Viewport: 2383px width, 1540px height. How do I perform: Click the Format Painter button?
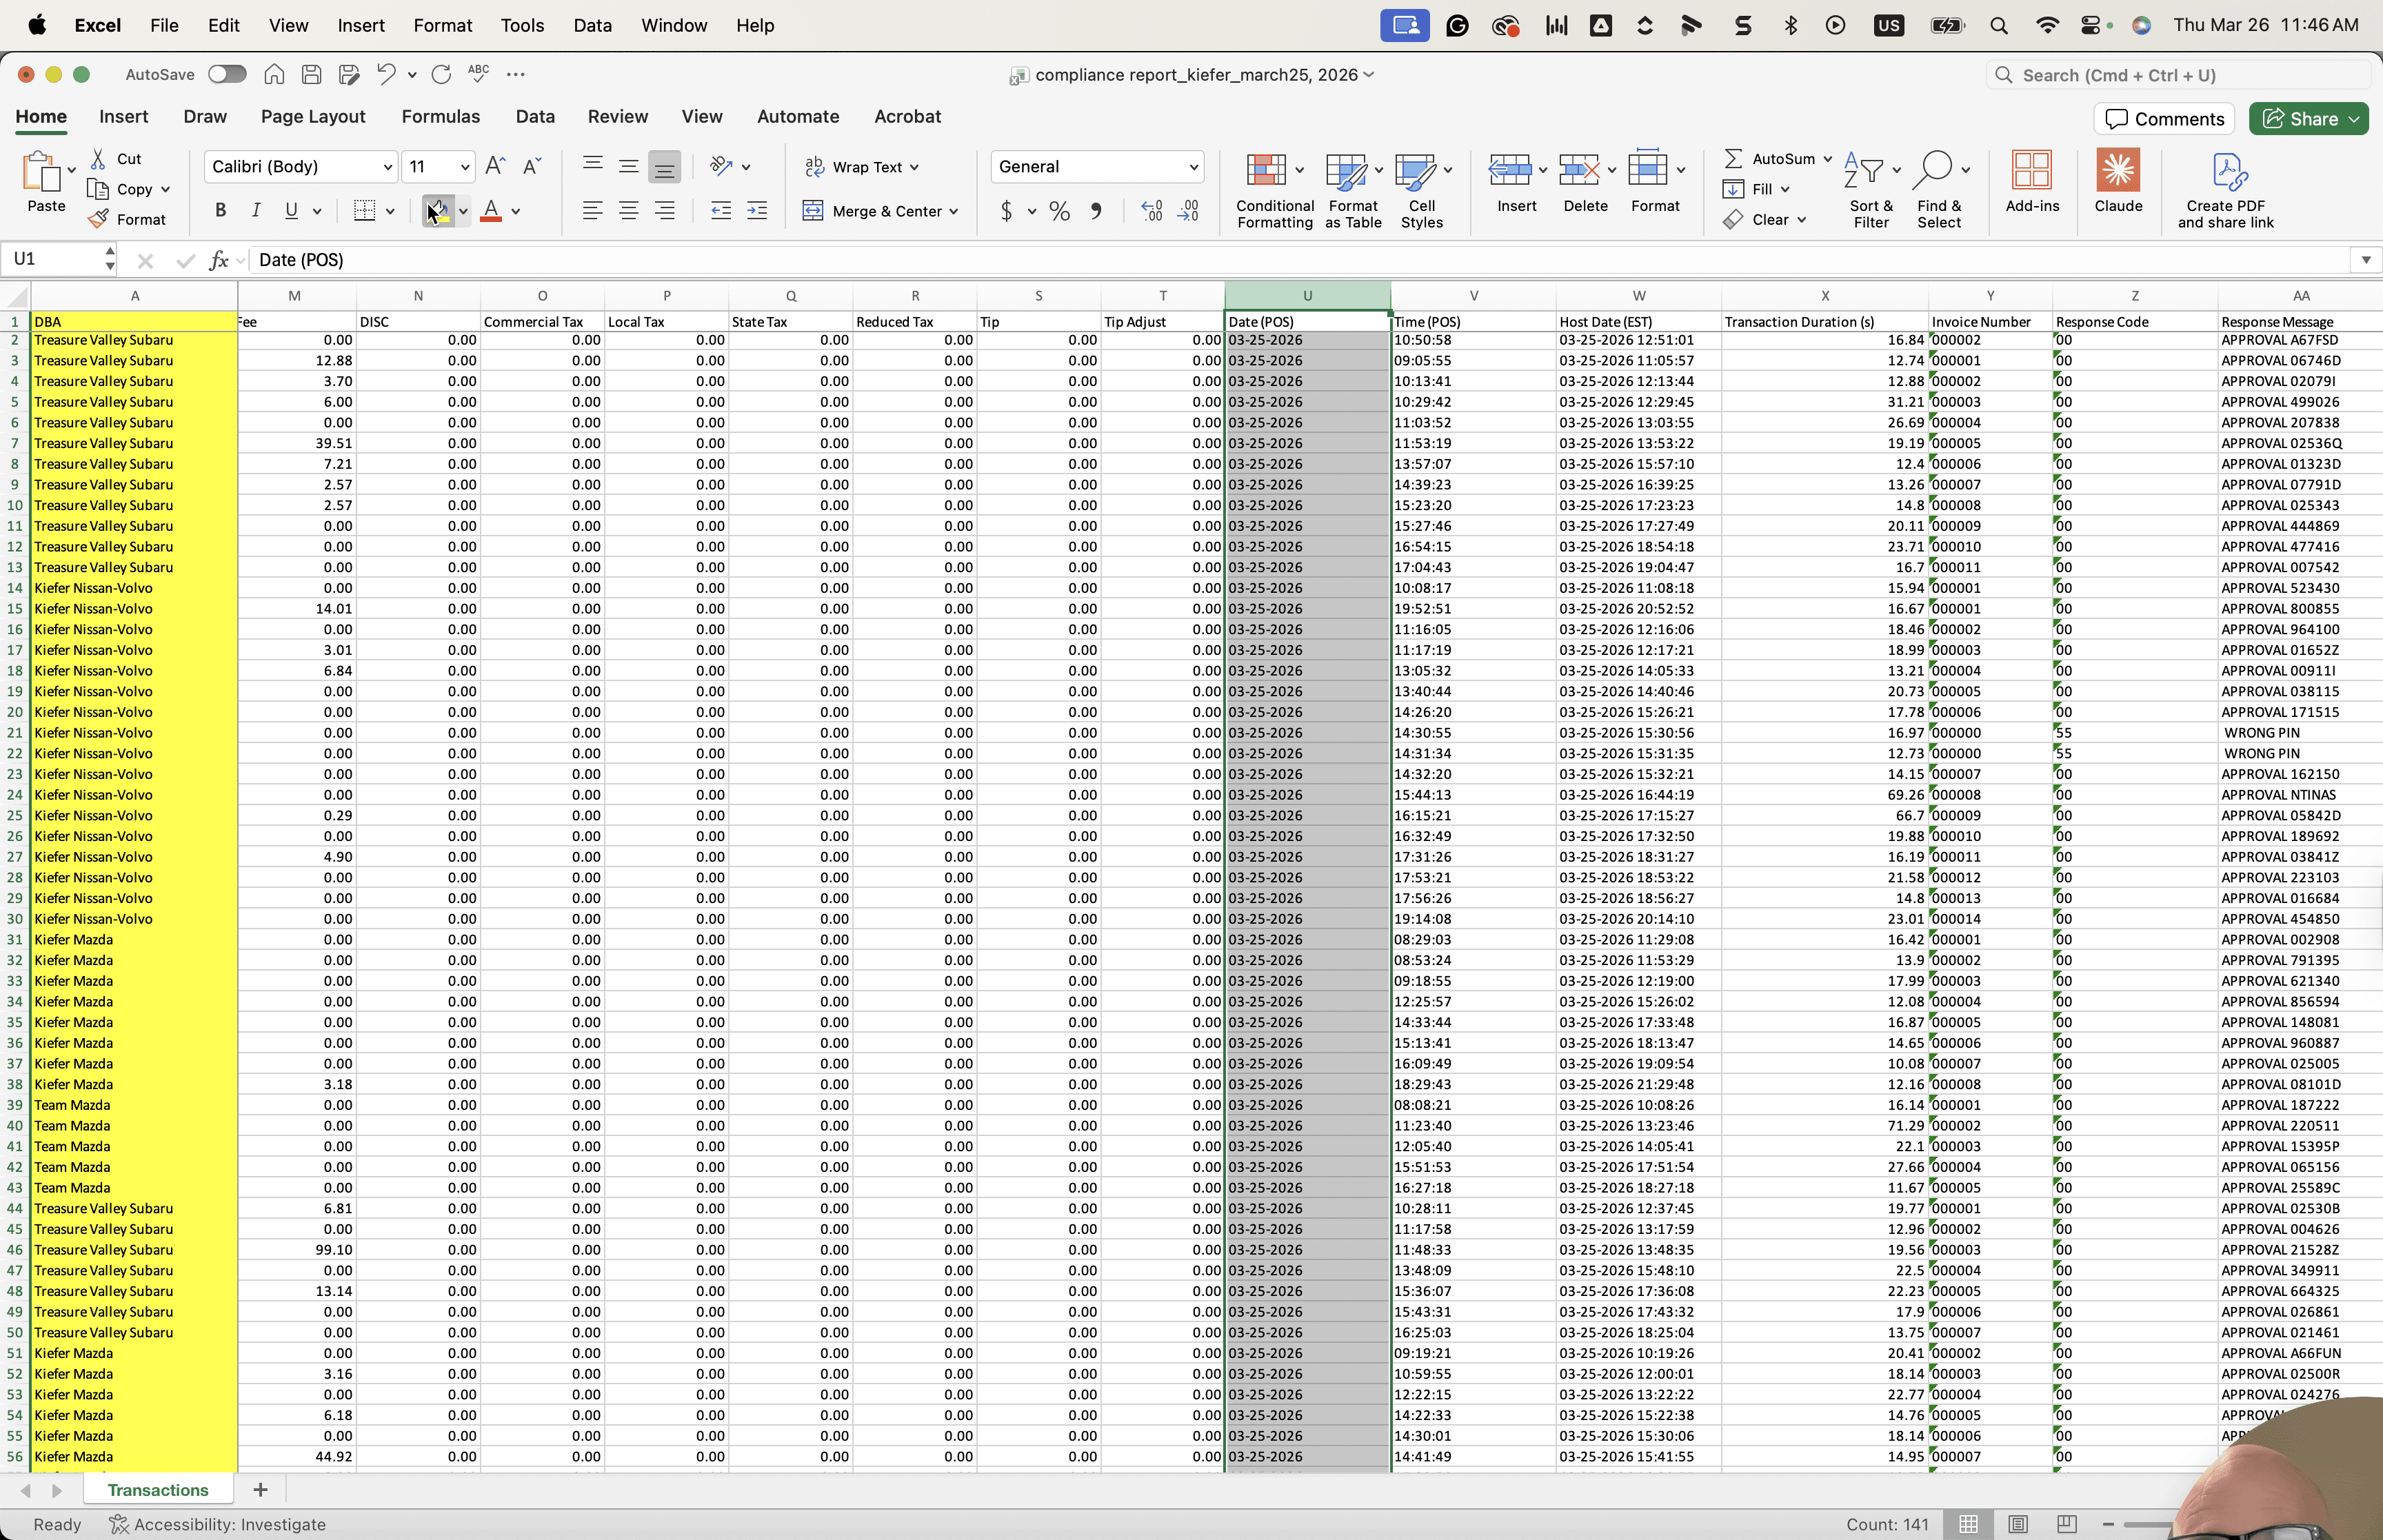(127, 219)
